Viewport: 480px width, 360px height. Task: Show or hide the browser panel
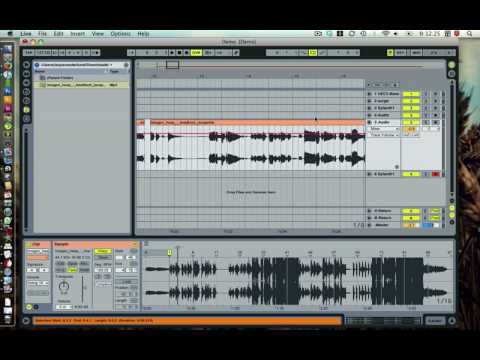click(27, 65)
